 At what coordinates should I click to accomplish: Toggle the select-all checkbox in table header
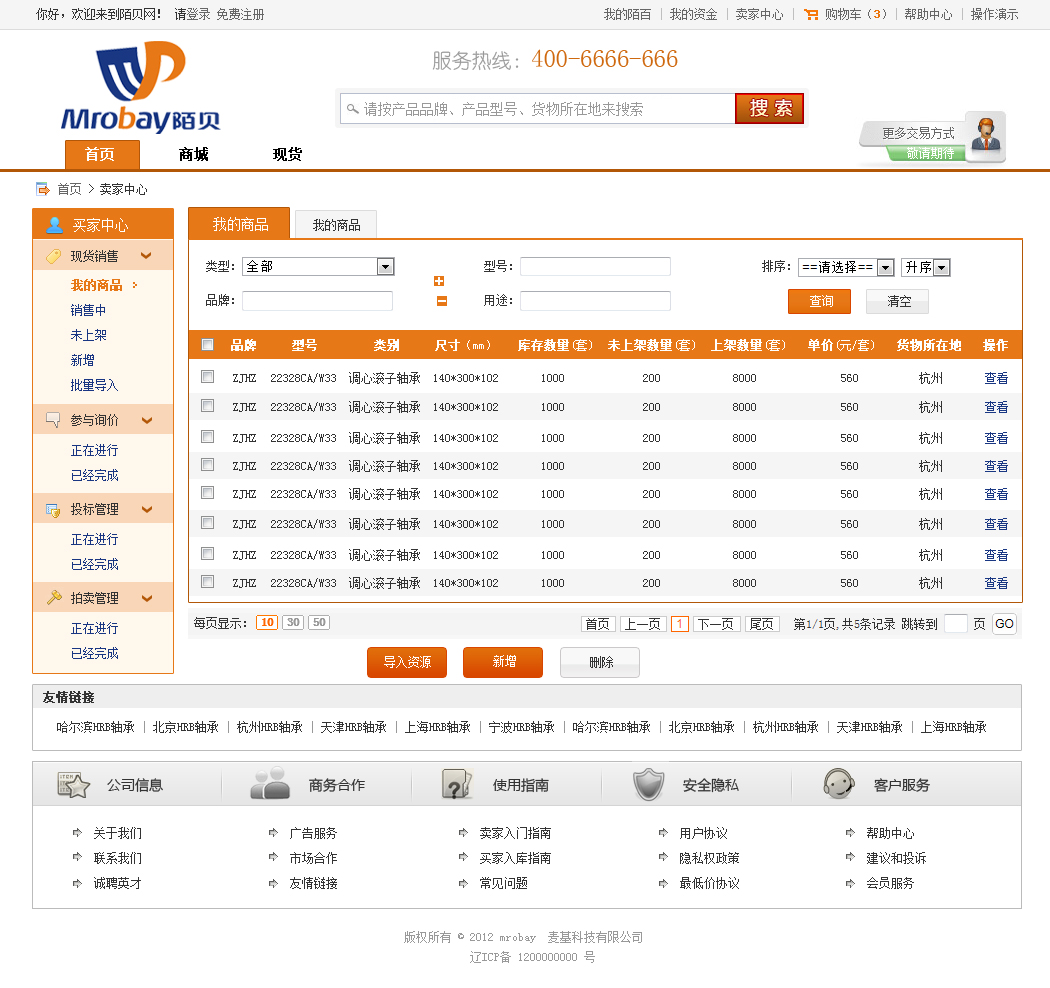[x=208, y=345]
